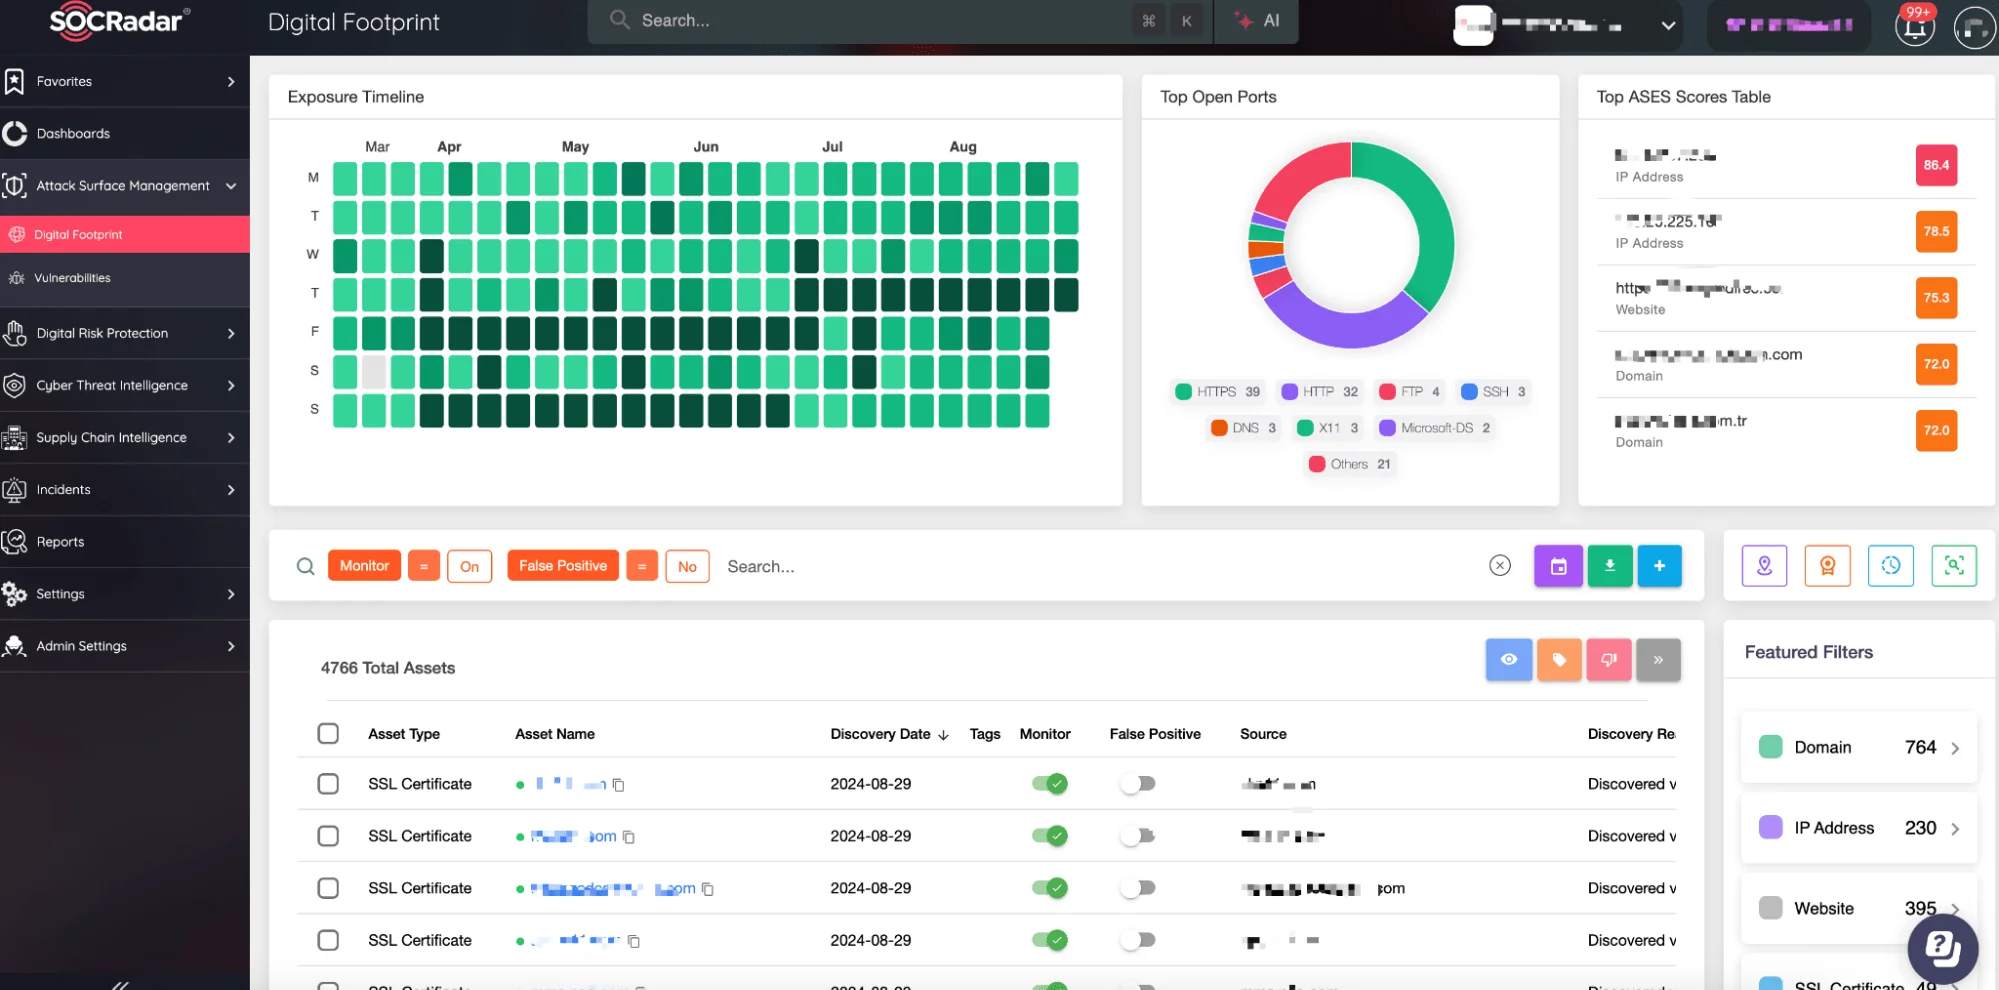
Task: Click the purple location pin filter icon
Action: [x=1764, y=566]
